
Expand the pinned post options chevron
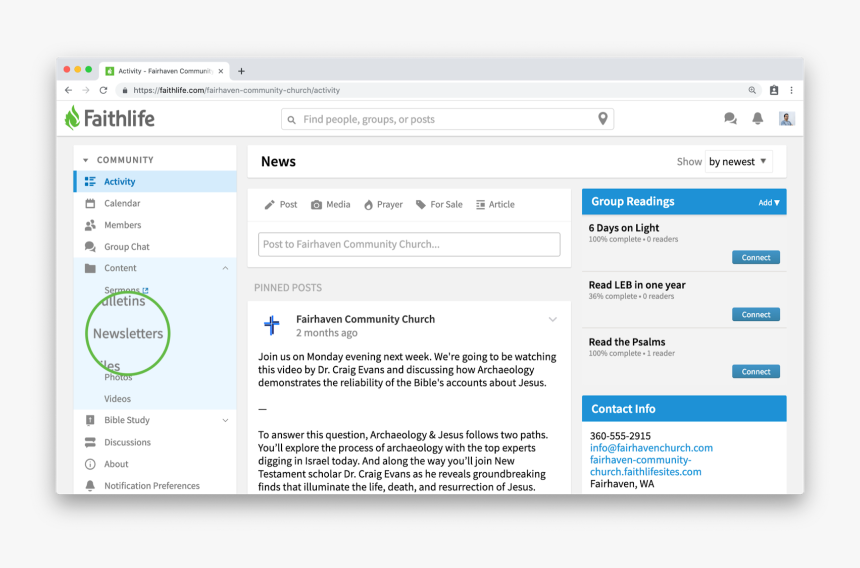pyautogui.click(x=552, y=319)
